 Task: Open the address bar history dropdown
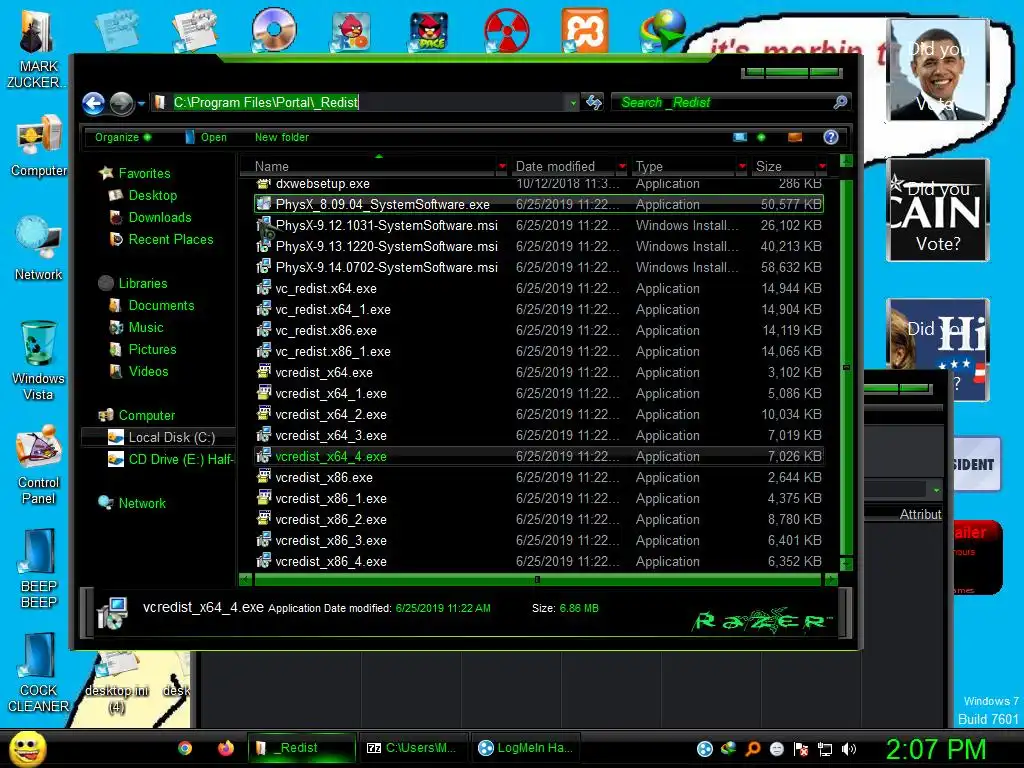[573, 103]
